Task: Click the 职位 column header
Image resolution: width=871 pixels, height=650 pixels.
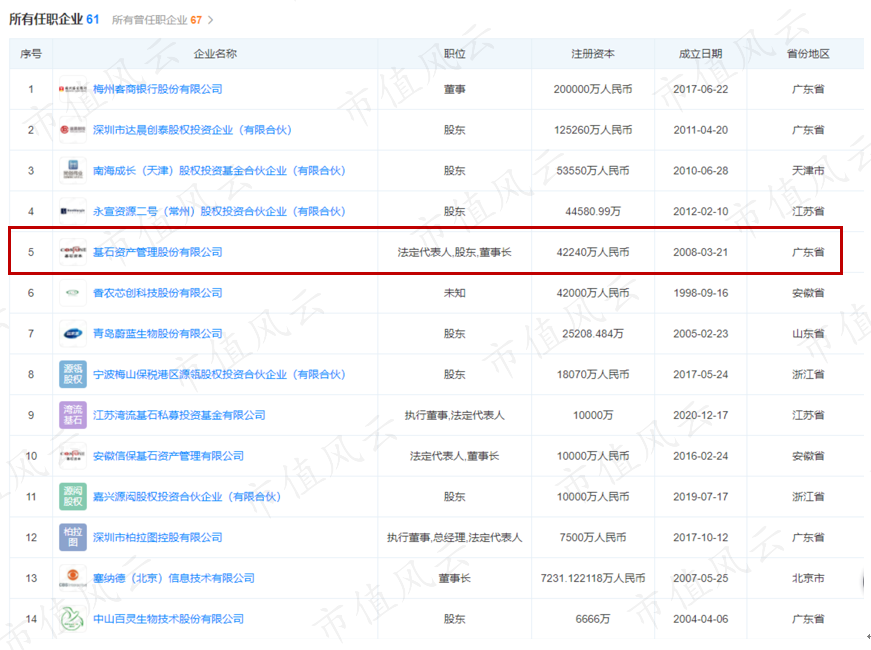Action: [454, 54]
